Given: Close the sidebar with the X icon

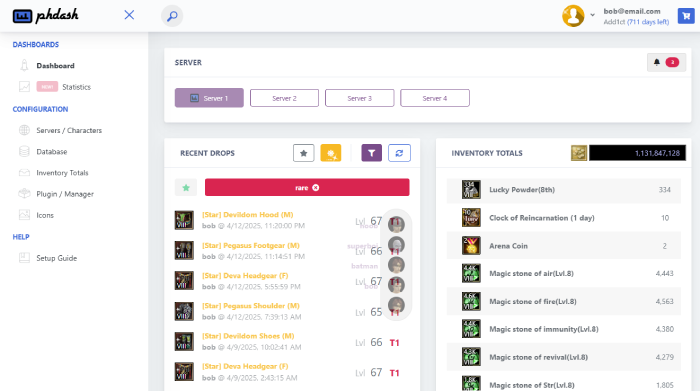Looking at the screenshot, I should 129,15.
